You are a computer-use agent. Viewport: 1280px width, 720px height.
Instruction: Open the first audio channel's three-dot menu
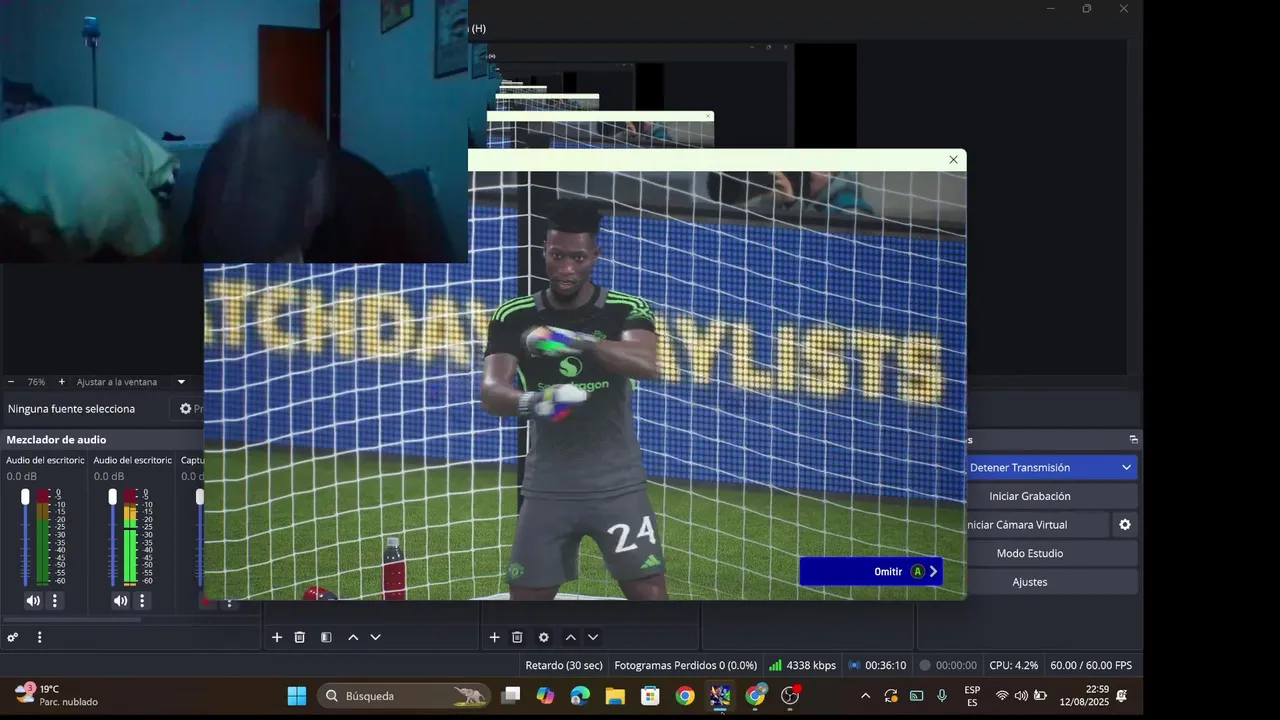(55, 601)
